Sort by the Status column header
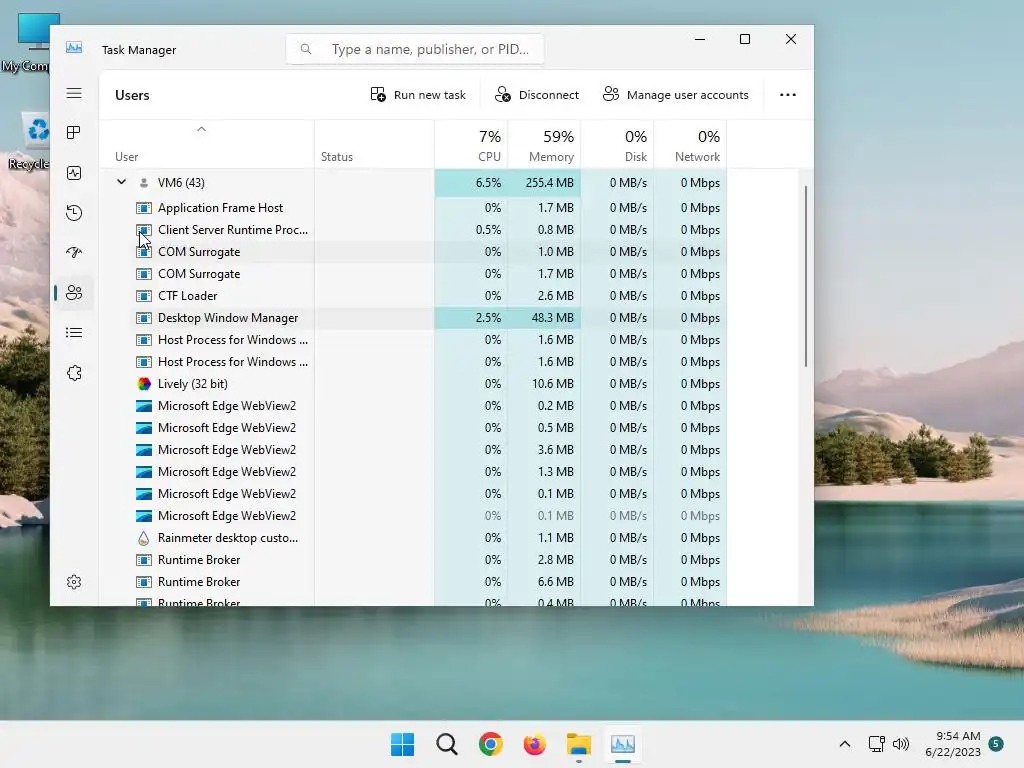This screenshot has width=1024, height=768. (374, 145)
